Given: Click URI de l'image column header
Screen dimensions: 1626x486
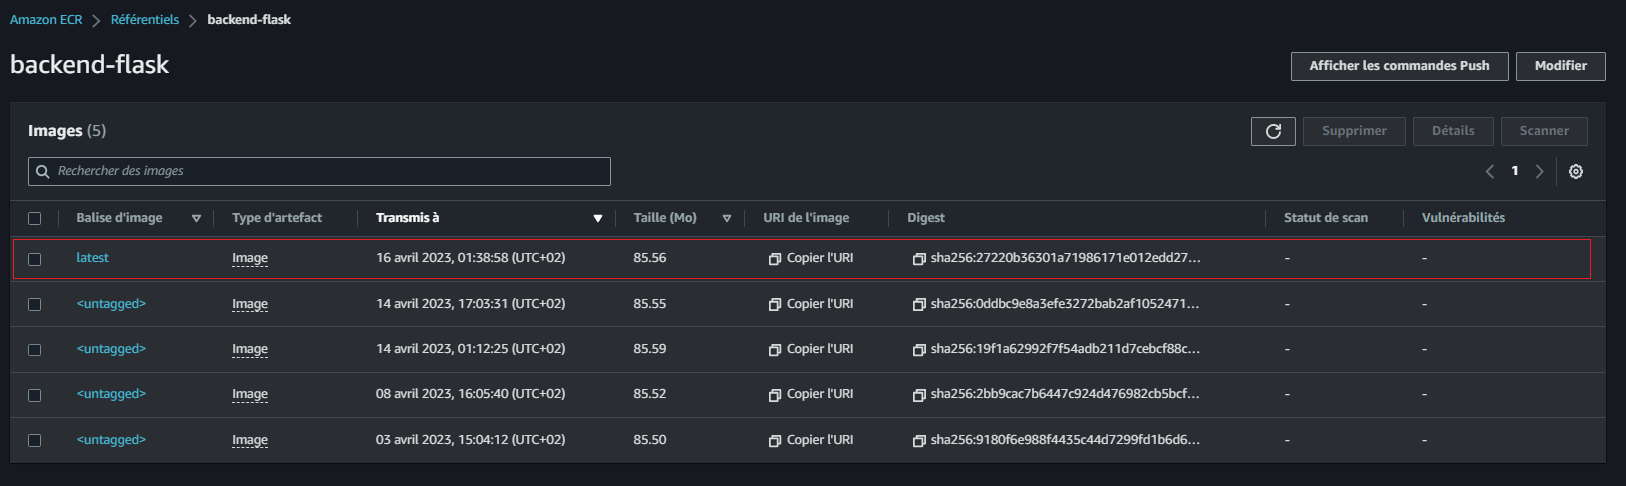Looking at the screenshot, I should [806, 218].
